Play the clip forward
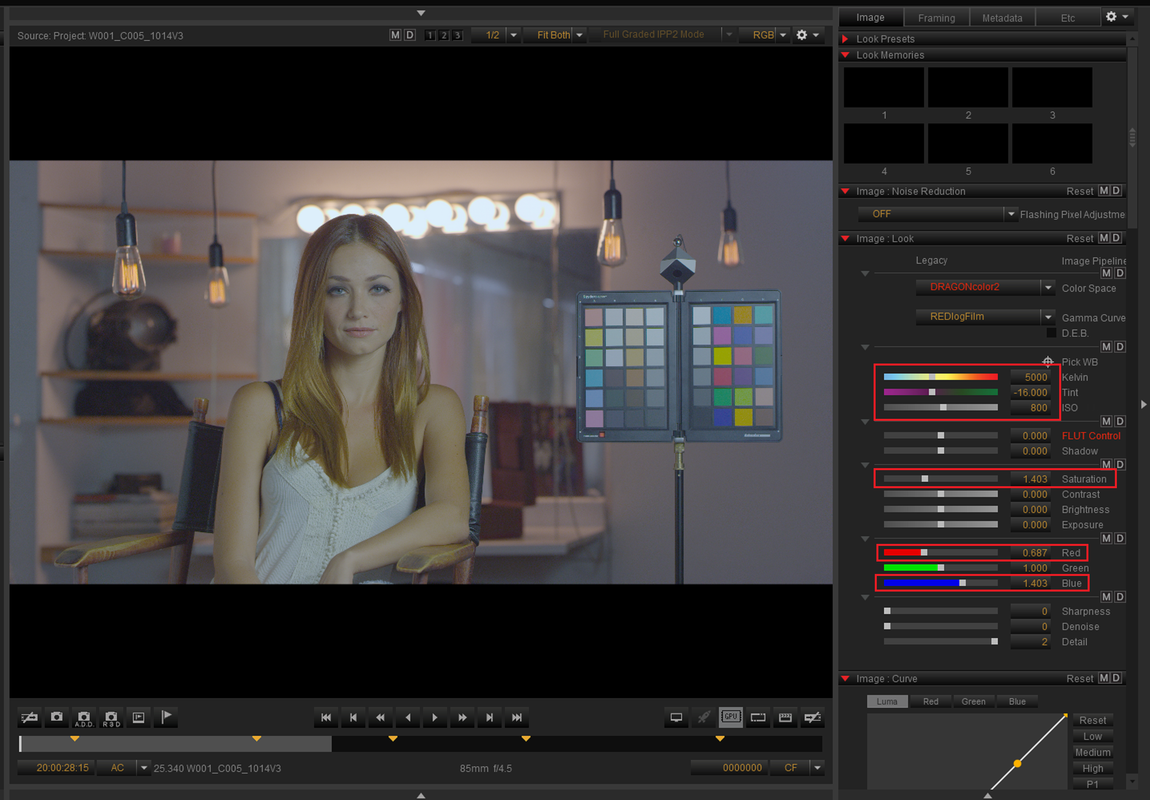Screen dimensions: 1150x800 435,717
